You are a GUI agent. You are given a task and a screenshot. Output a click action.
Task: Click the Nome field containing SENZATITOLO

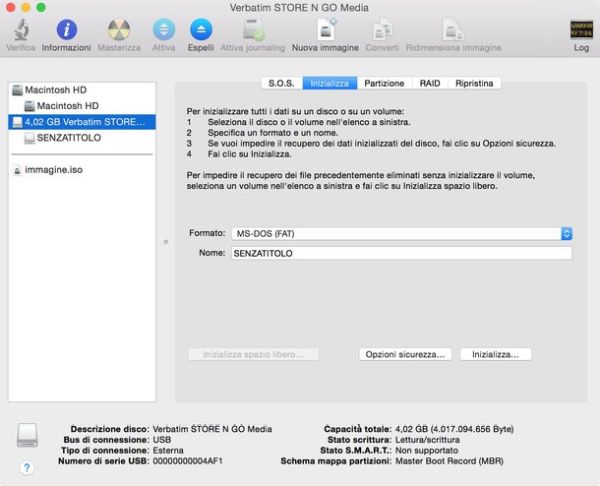(x=402, y=253)
